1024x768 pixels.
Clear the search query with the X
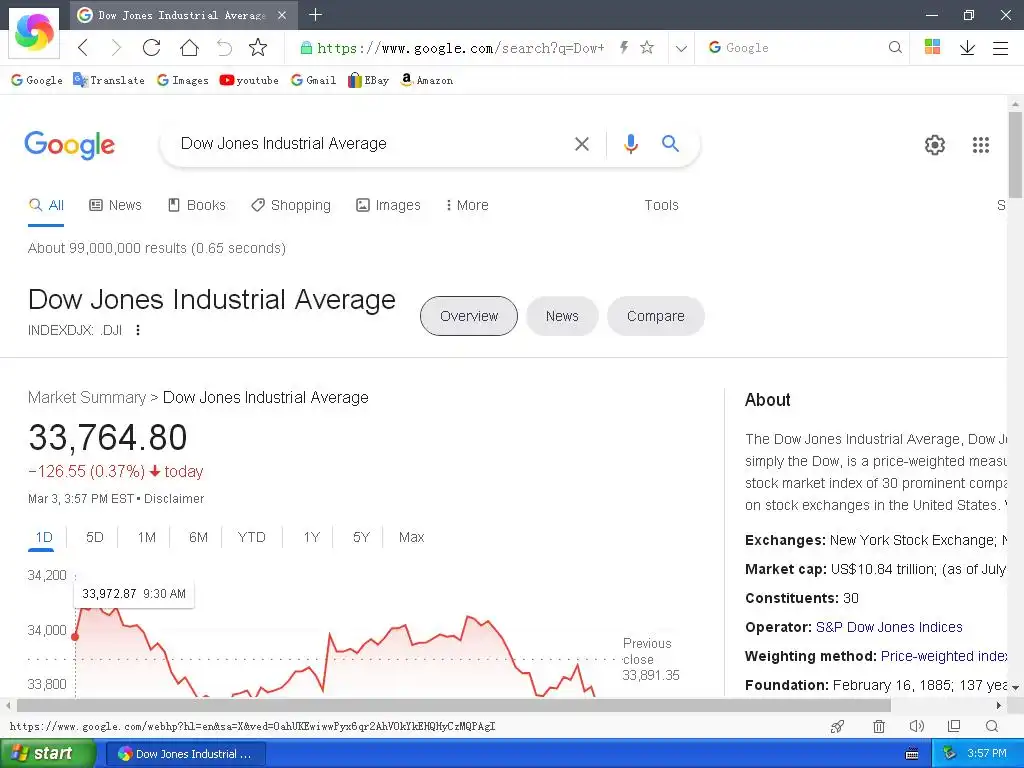(x=582, y=144)
